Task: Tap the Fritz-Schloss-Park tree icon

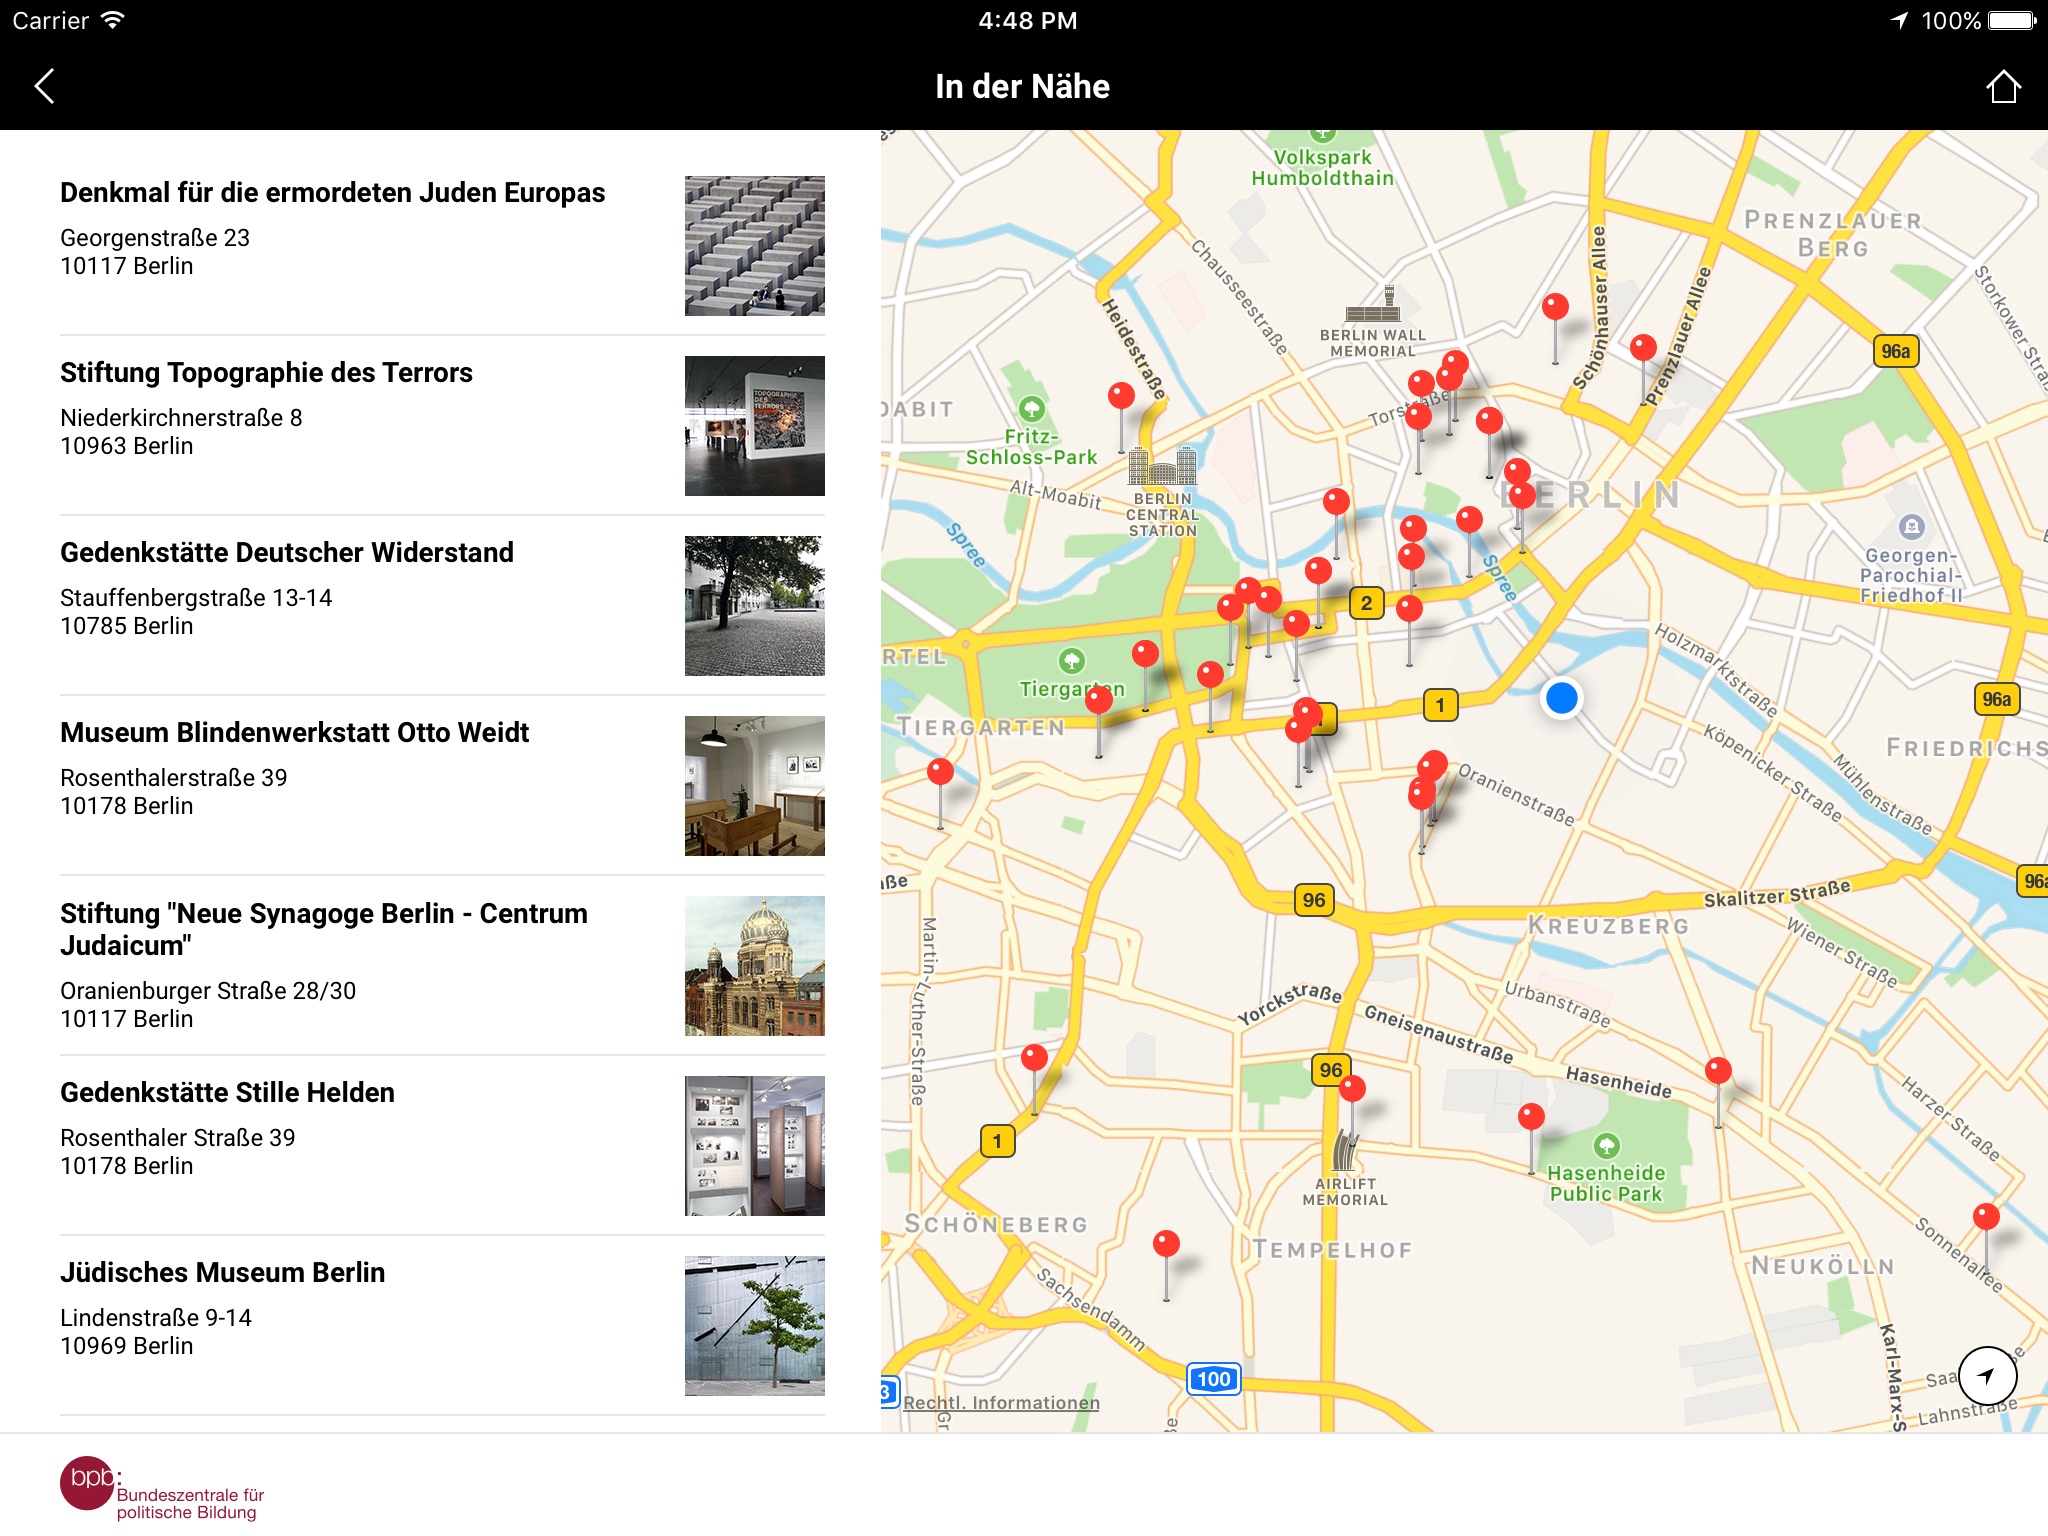Action: pyautogui.click(x=1032, y=408)
